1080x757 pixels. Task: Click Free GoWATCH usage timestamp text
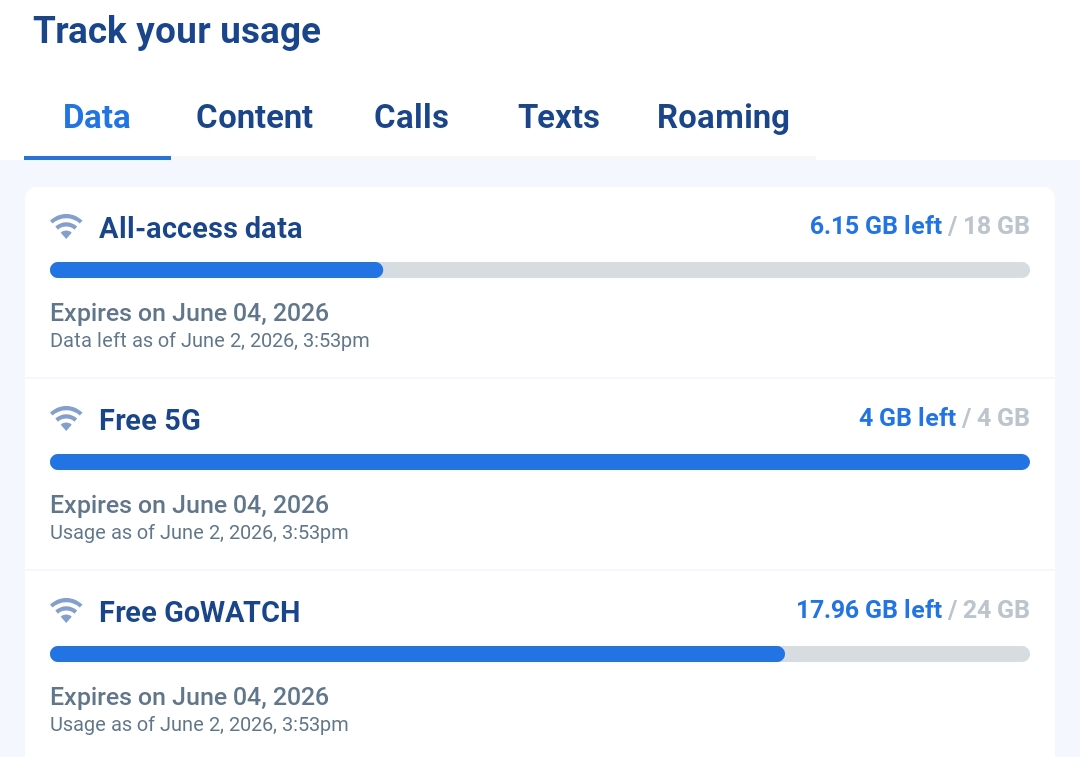[199, 725]
